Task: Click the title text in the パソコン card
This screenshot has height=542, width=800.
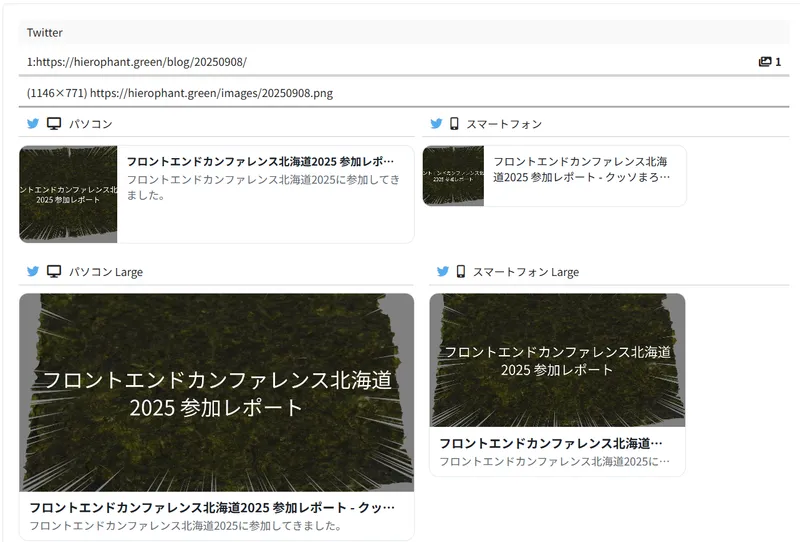Action: (x=261, y=161)
